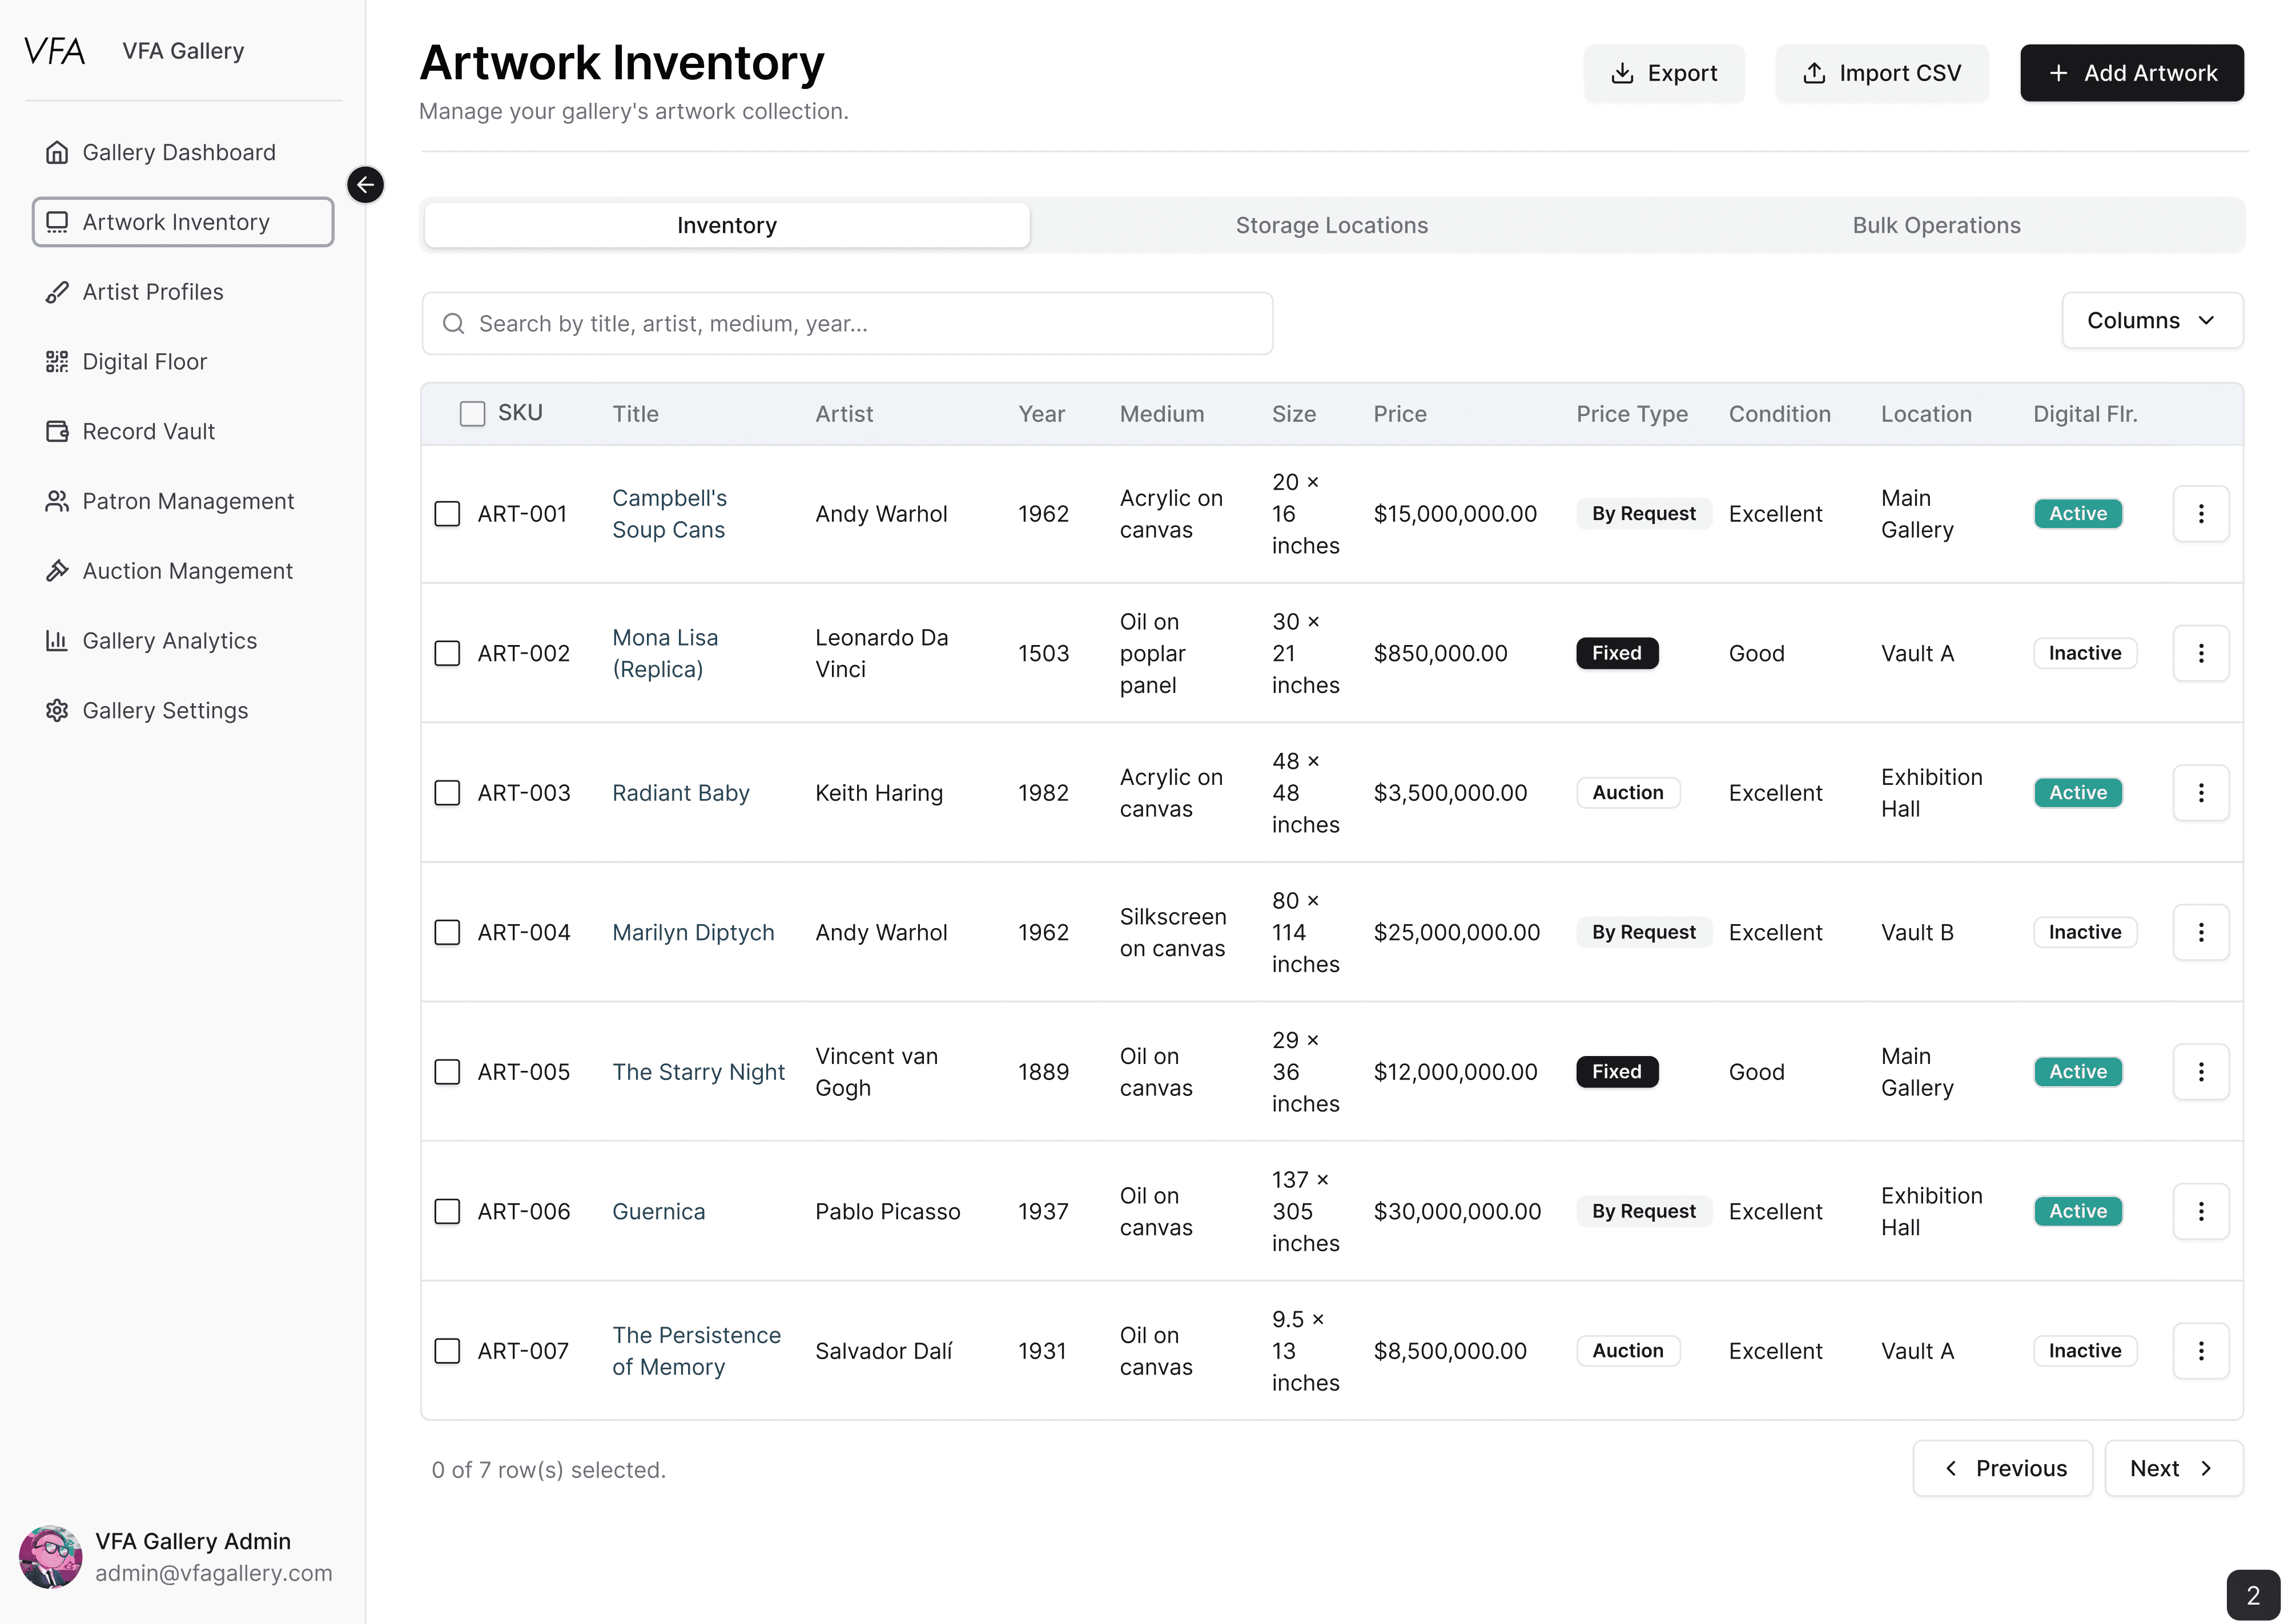
Task: Select the Artist Profiles brush icon
Action: coord(57,291)
